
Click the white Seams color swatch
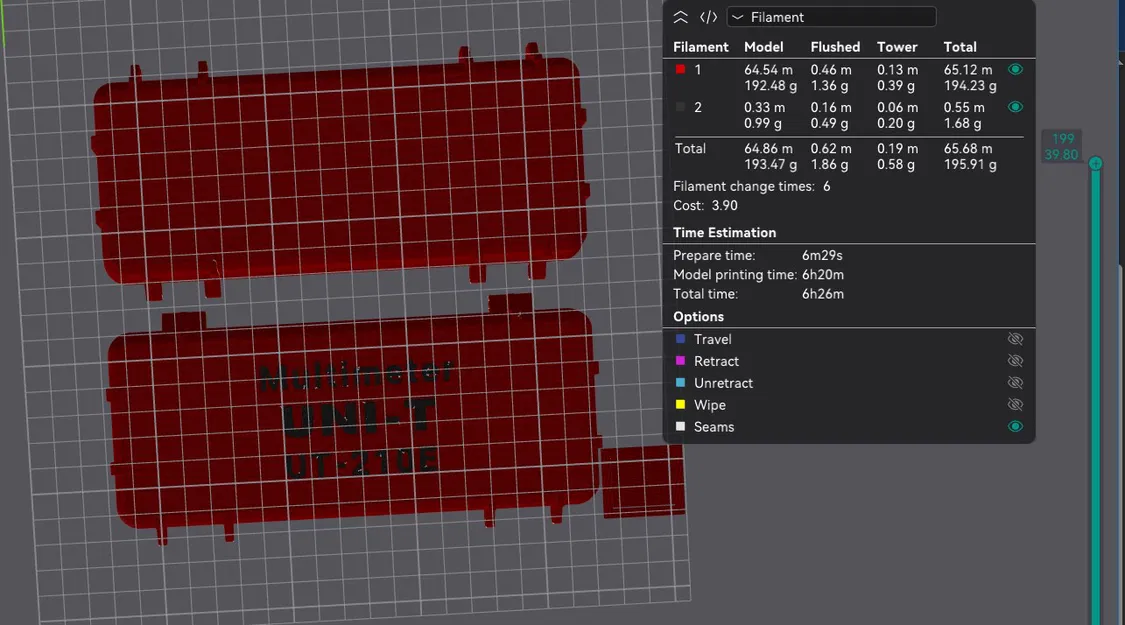680,426
